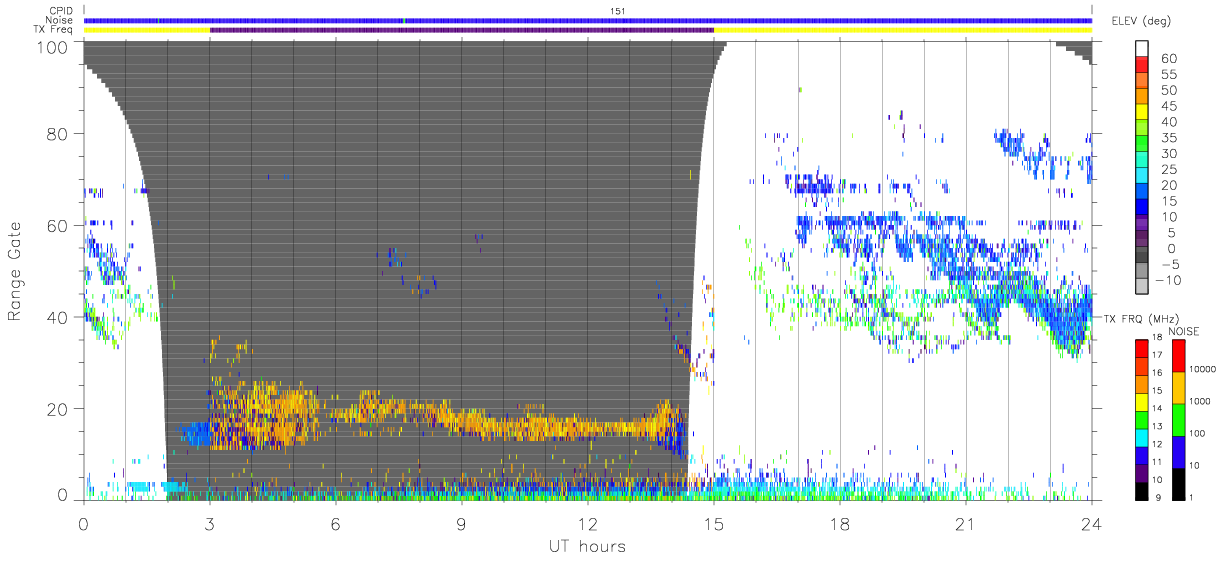The height and width of the screenshot is (567, 1228).
Task: Click the blue Noise strip above the plot
Action: [x=587, y=20]
